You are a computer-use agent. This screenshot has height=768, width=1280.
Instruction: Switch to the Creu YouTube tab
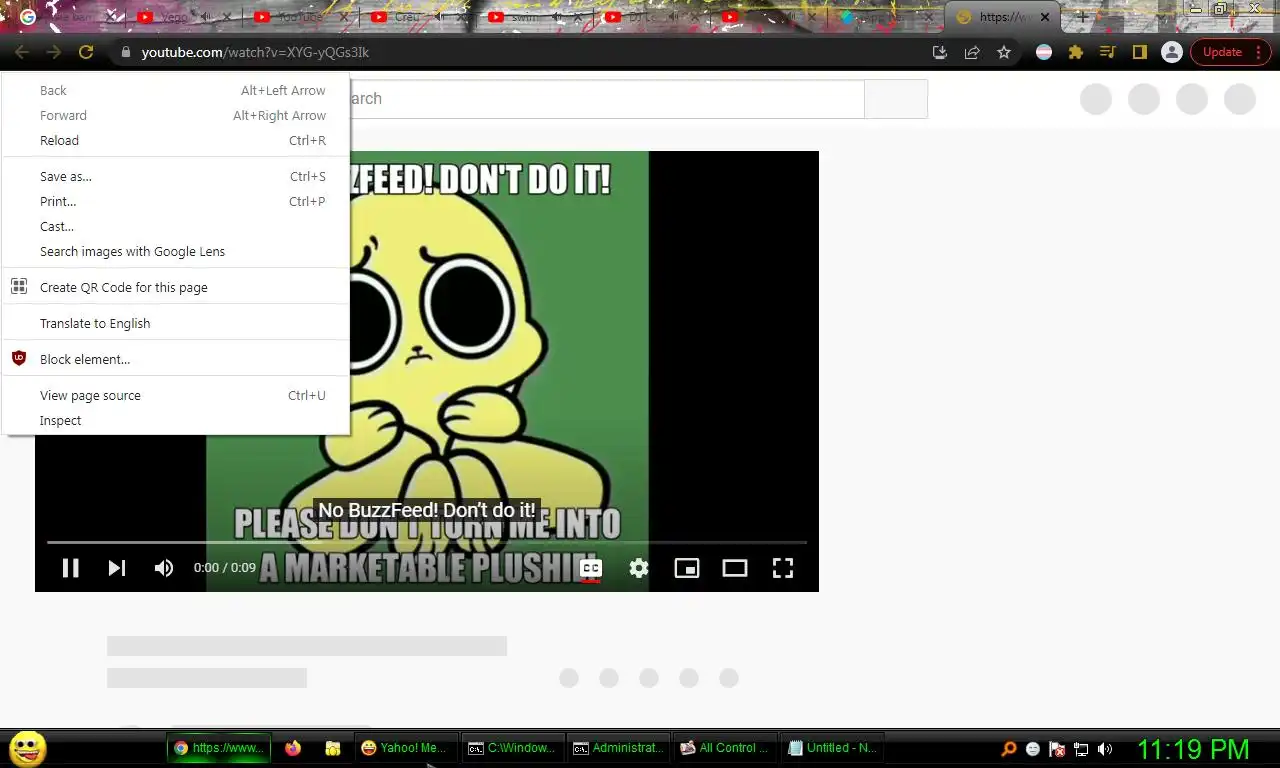[417, 17]
